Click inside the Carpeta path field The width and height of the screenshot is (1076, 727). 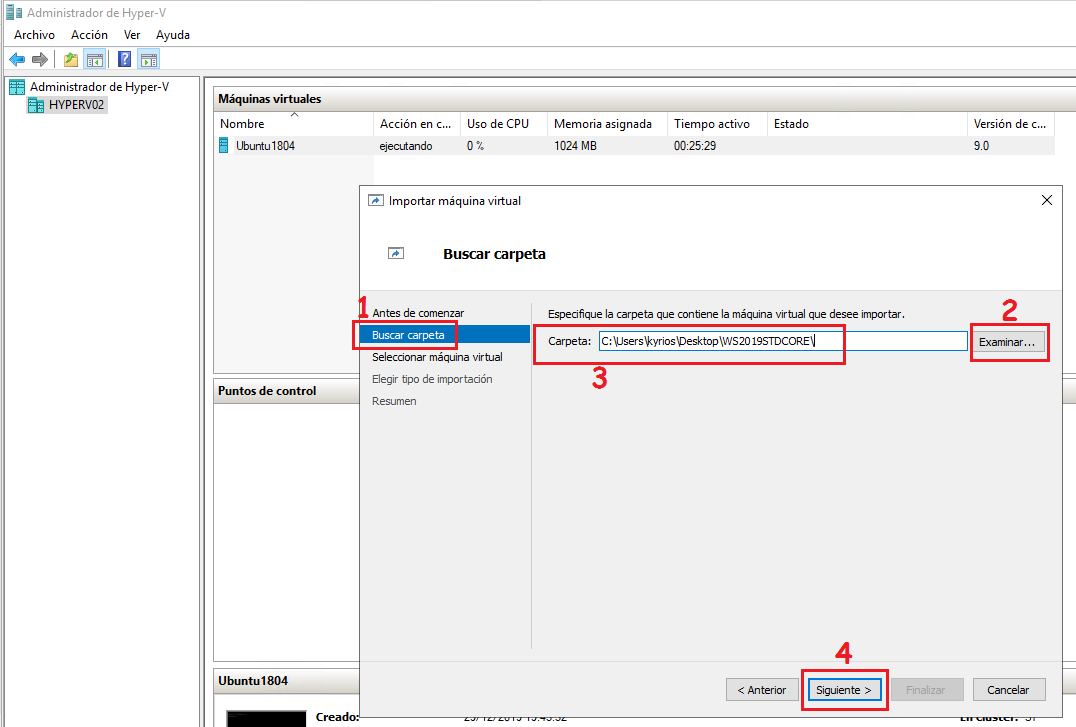750,341
